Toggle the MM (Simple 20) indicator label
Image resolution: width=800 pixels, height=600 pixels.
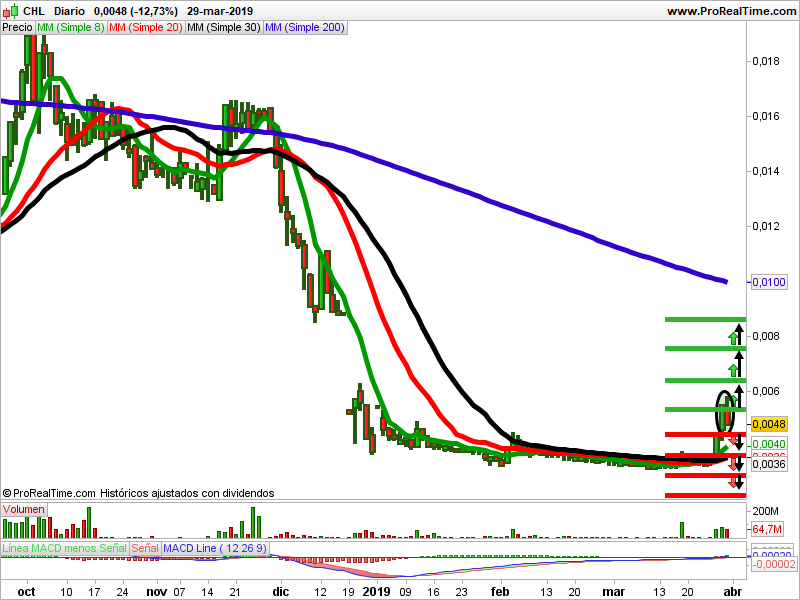point(145,28)
